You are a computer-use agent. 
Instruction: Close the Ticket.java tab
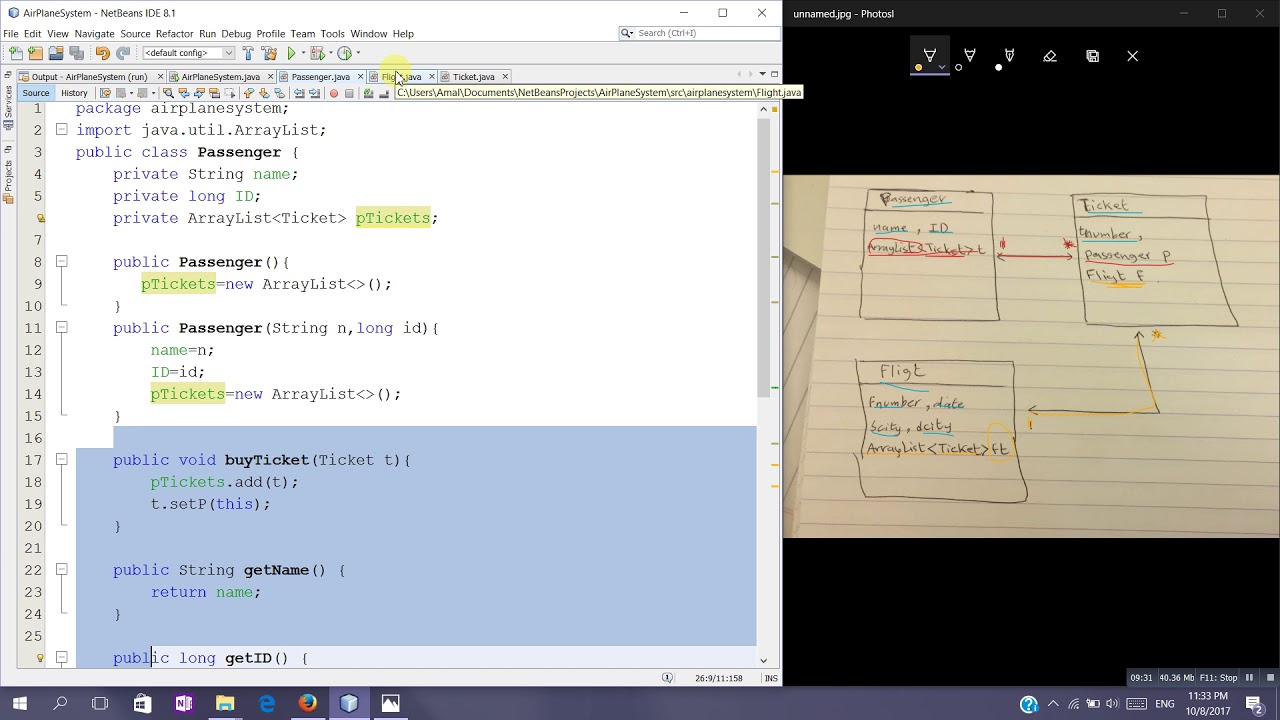tap(505, 76)
